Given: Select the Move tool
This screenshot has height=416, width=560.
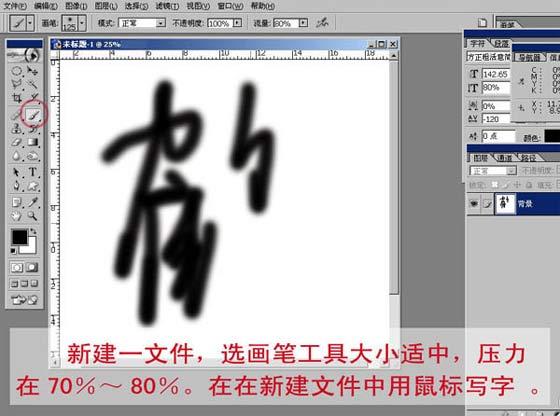Looking at the screenshot, I should (32, 71).
